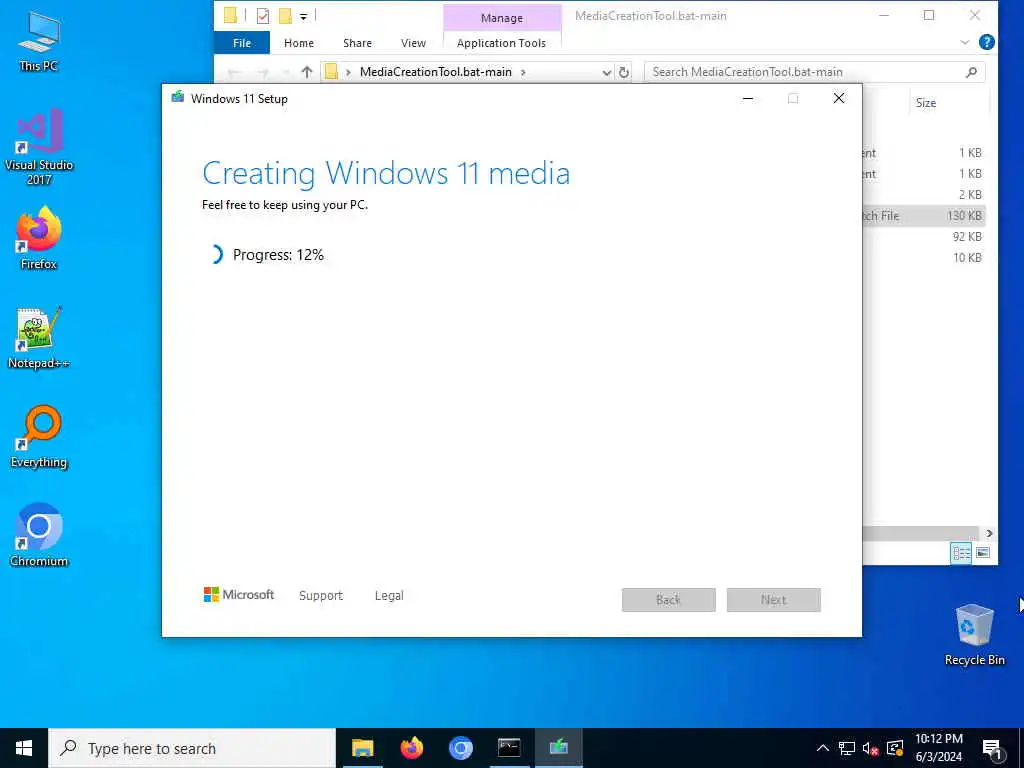Click Explorer Help question mark icon
The width and height of the screenshot is (1024, 768).
[x=987, y=42]
